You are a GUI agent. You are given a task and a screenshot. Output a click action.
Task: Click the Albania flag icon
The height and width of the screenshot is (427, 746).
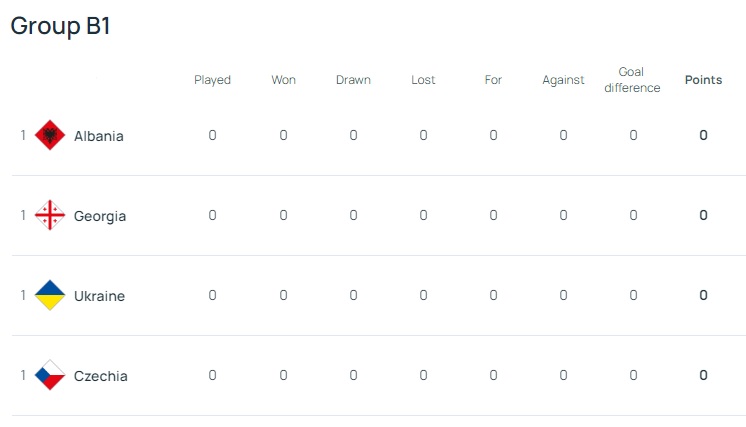coord(50,135)
